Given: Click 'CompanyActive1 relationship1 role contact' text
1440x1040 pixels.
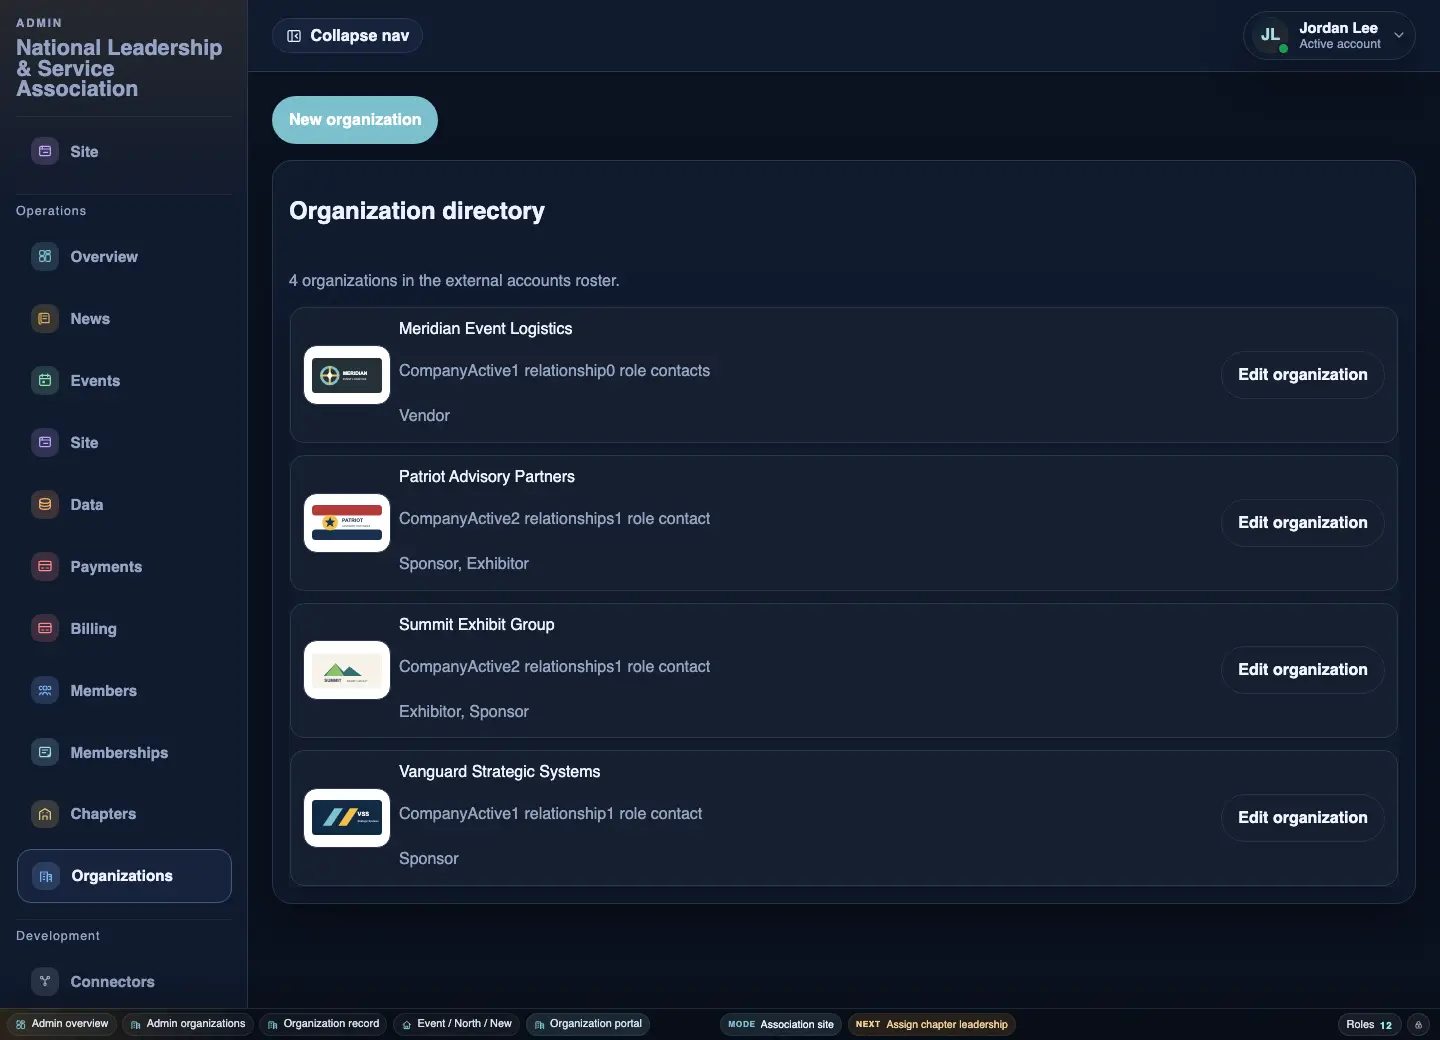Looking at the screenshot, I should pos(551,814).
